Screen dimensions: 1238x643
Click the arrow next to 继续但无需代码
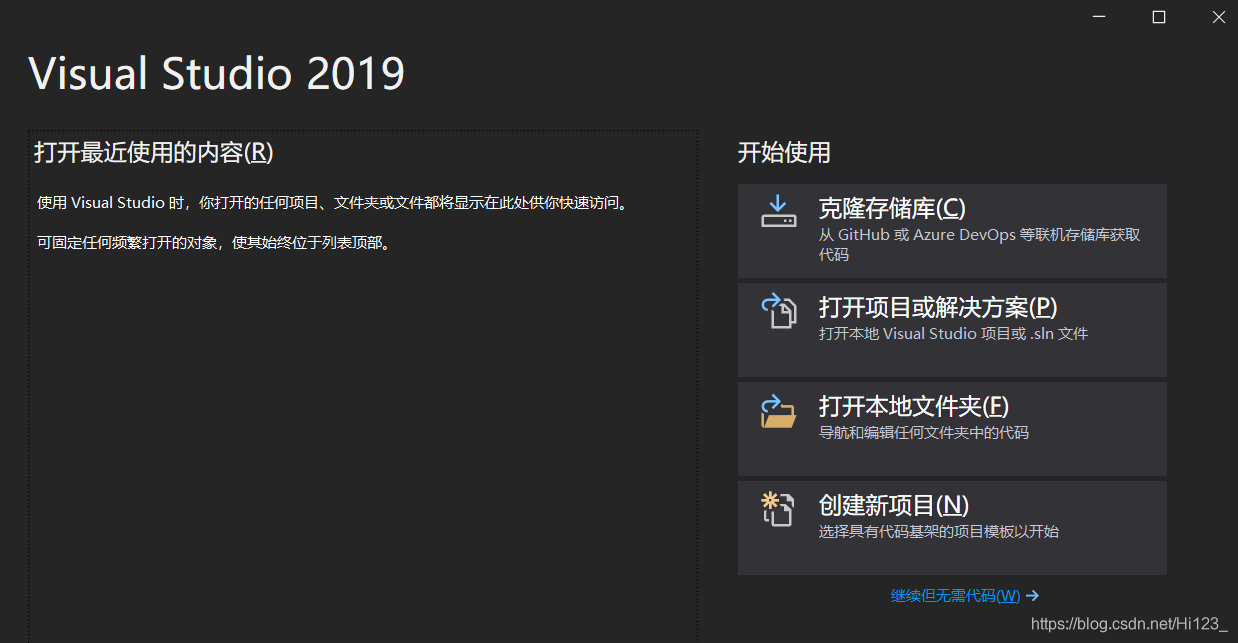[1033, 596]
